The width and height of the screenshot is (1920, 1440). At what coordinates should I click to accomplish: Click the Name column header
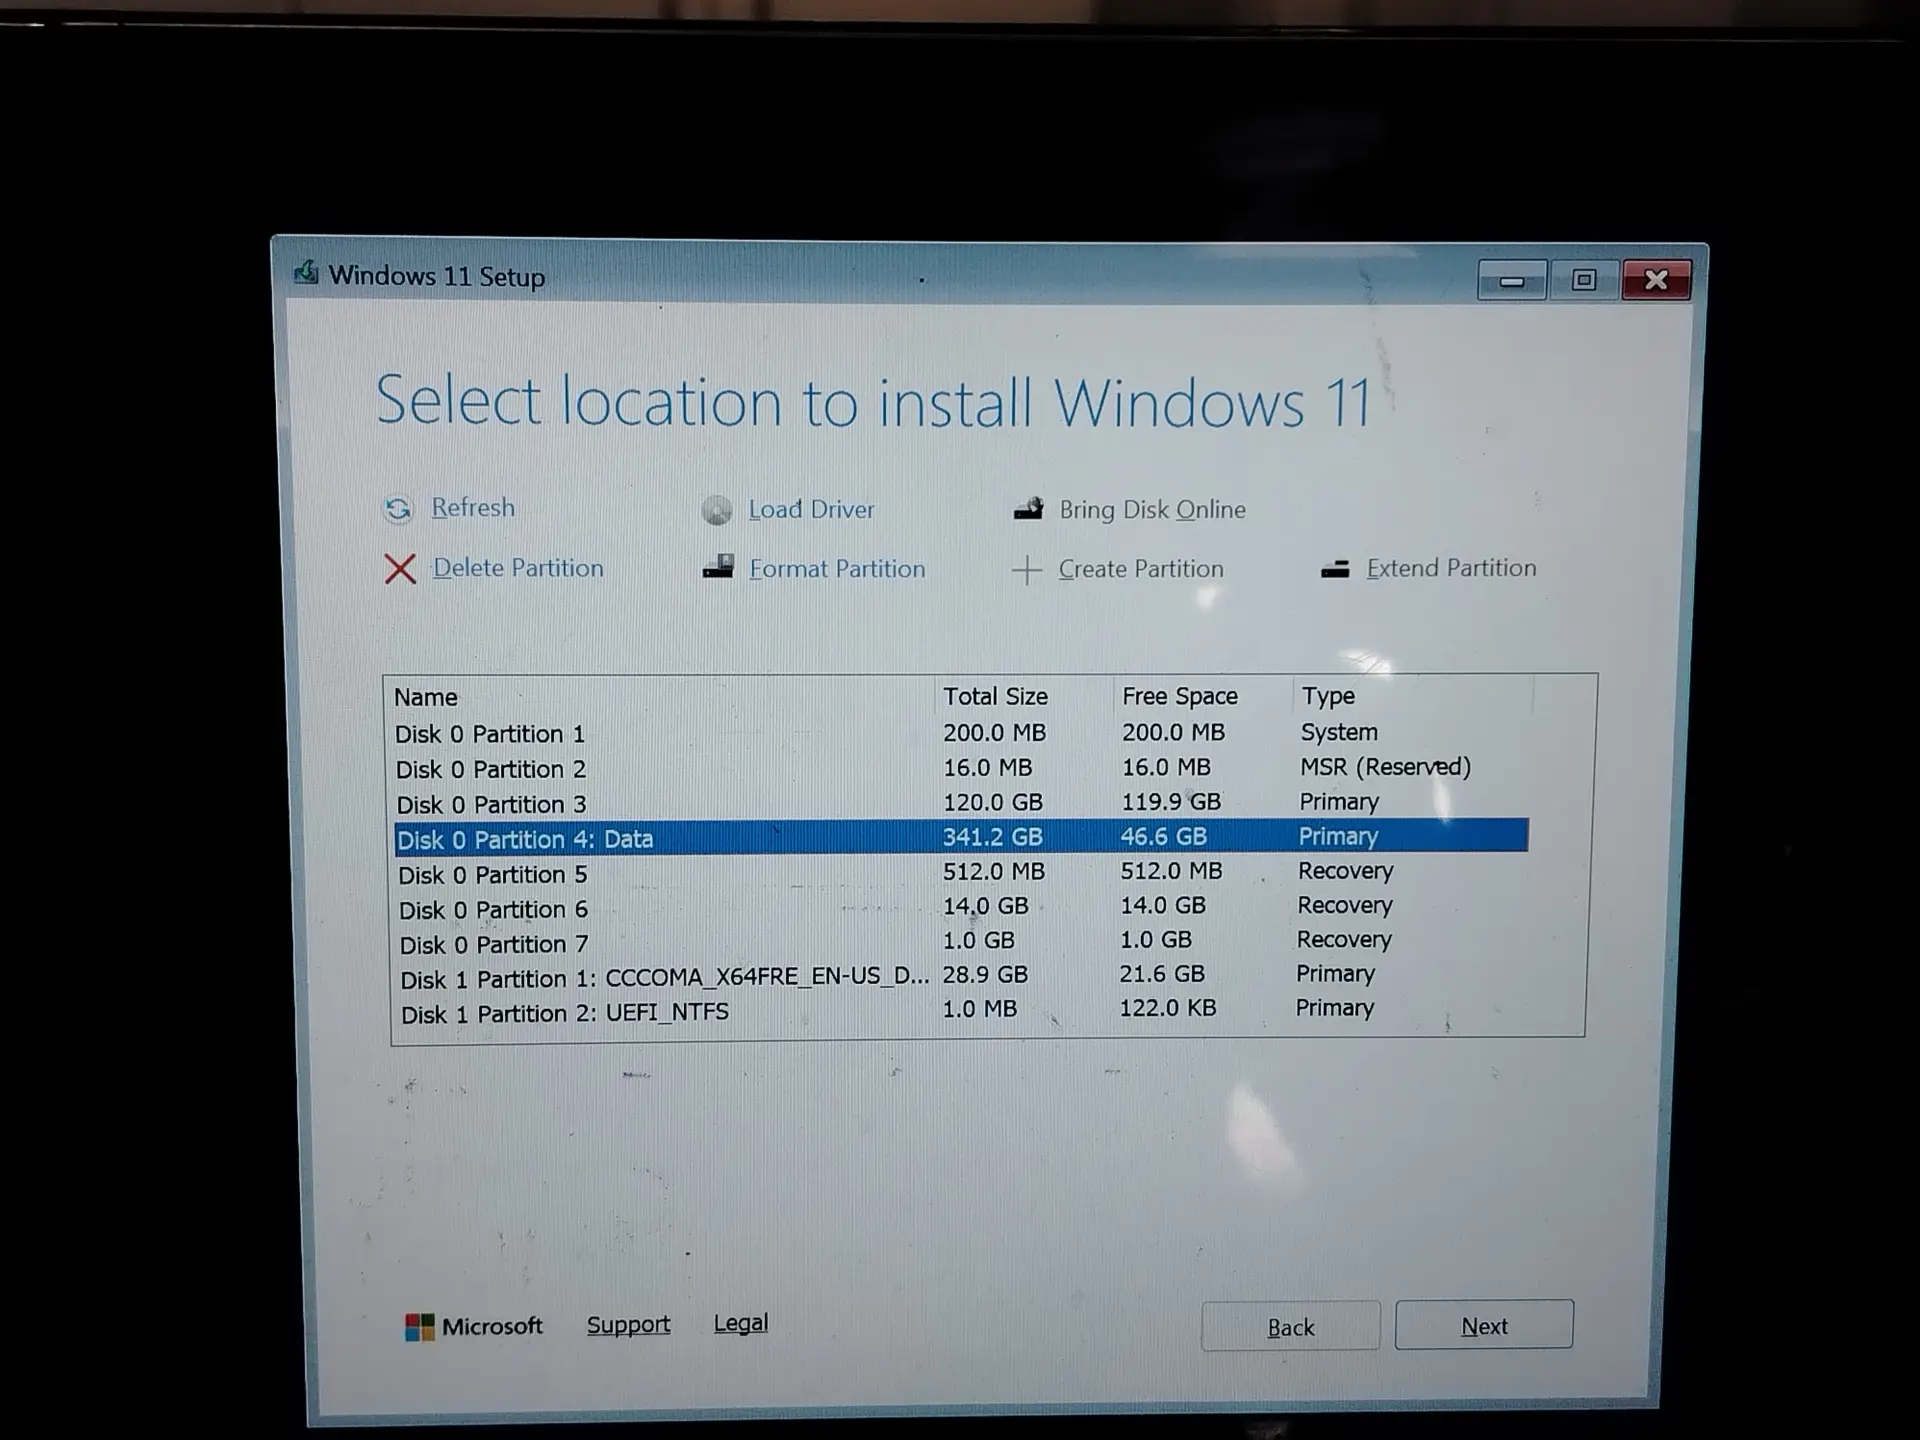[425, 697]
